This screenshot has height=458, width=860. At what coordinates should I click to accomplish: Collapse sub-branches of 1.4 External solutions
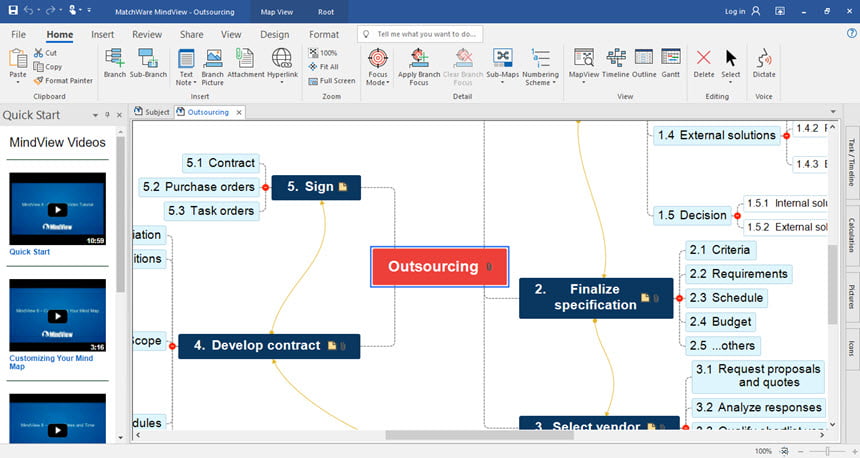786,135
